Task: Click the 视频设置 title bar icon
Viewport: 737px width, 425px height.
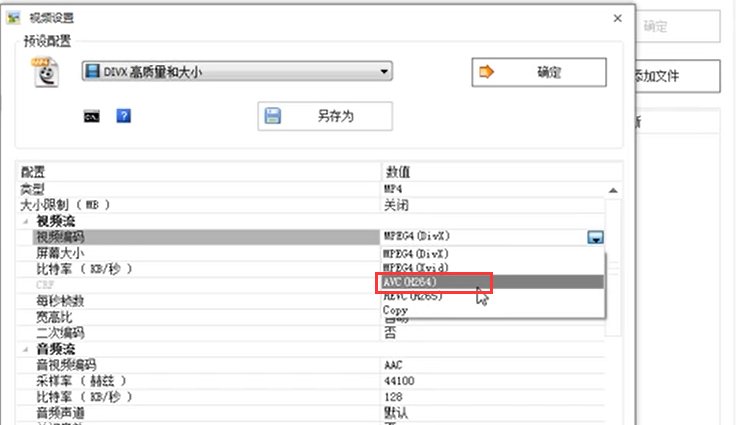Action: [14, 18]
